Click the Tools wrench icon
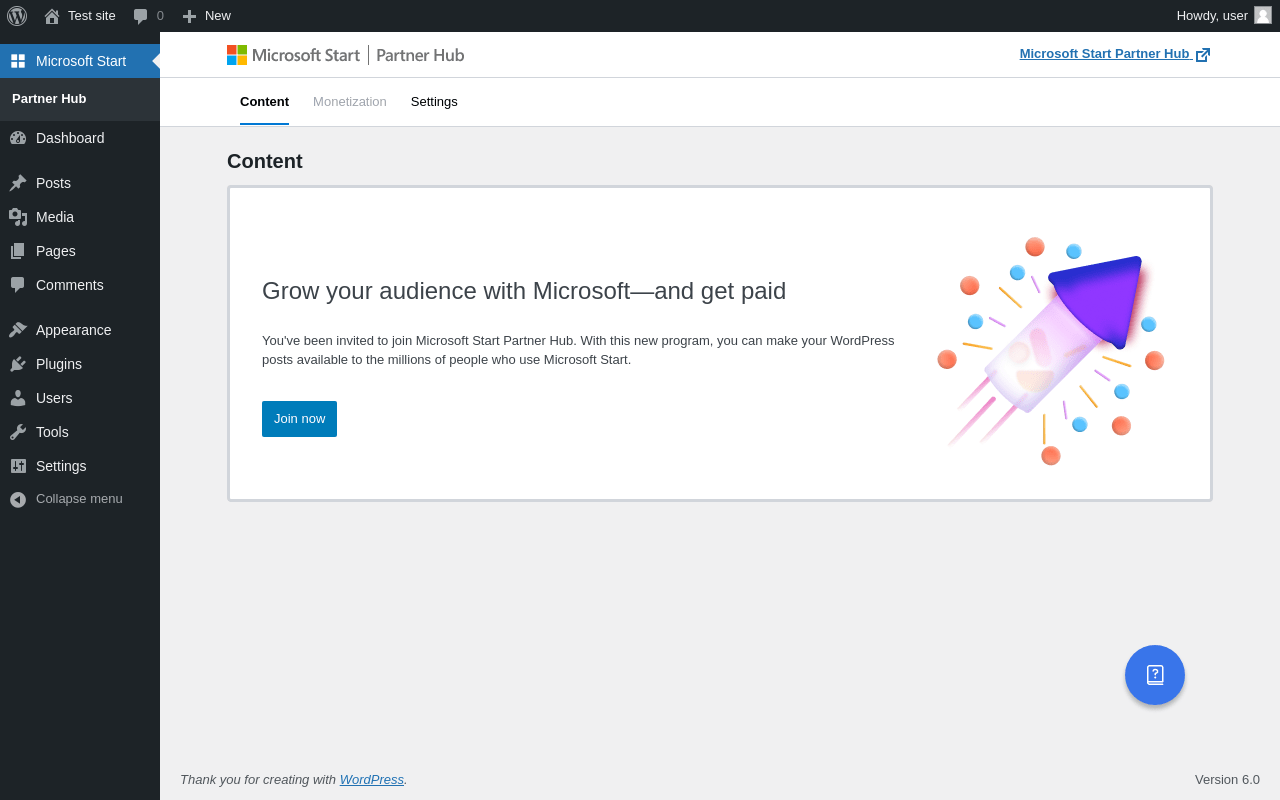The image size is (1280, 800). click(x=18, y=432)
